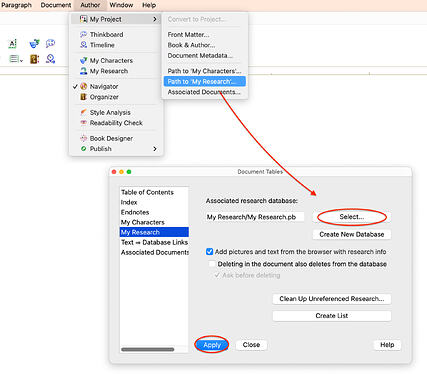Click the Thinkboard icon in Author menu

coord(83,34)
